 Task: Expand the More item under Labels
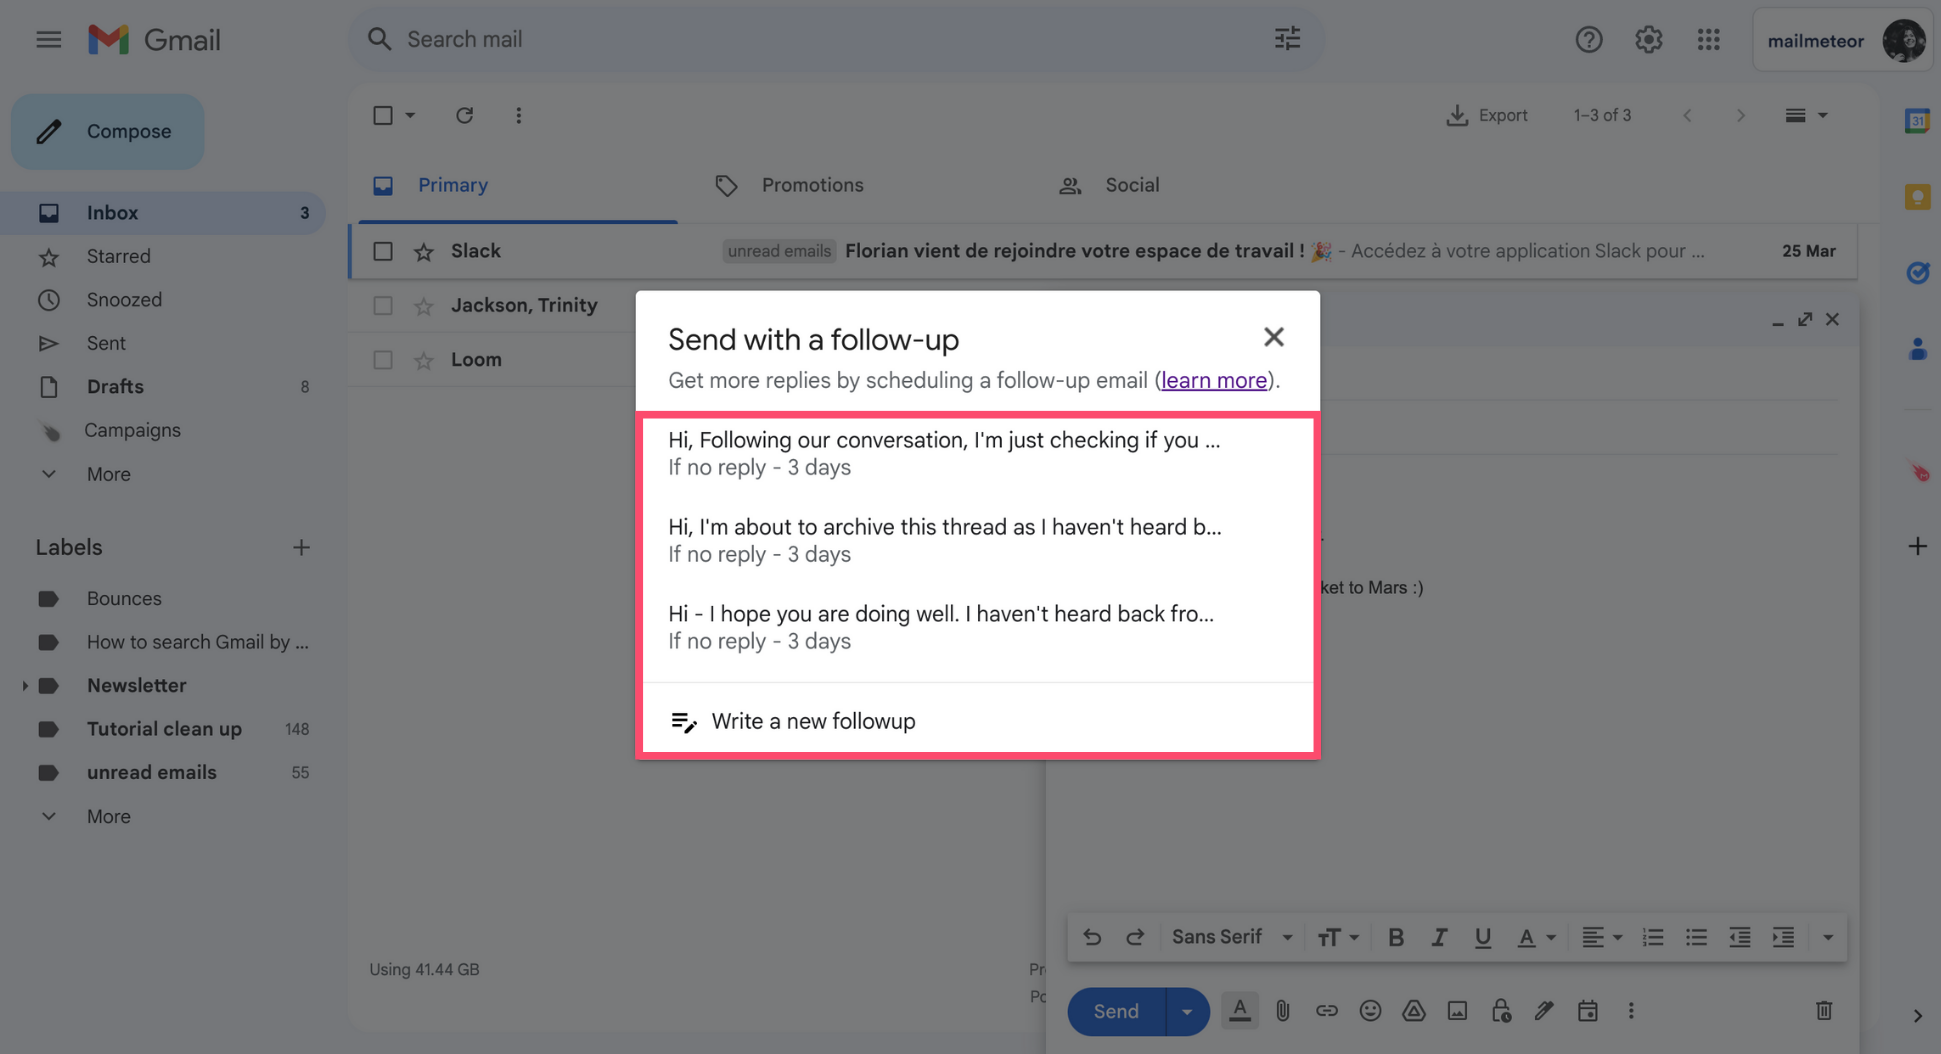[108, 816]
